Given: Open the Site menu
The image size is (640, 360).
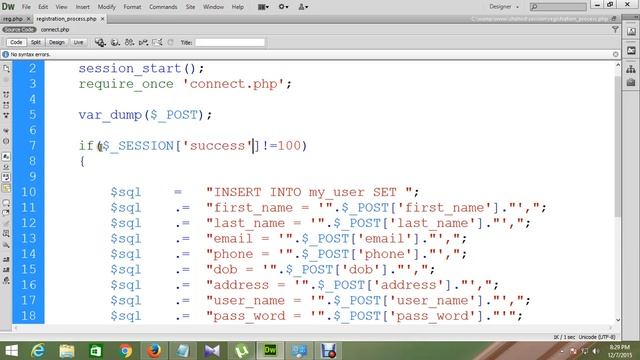Looking at the screenshot, I should (190, 7).
